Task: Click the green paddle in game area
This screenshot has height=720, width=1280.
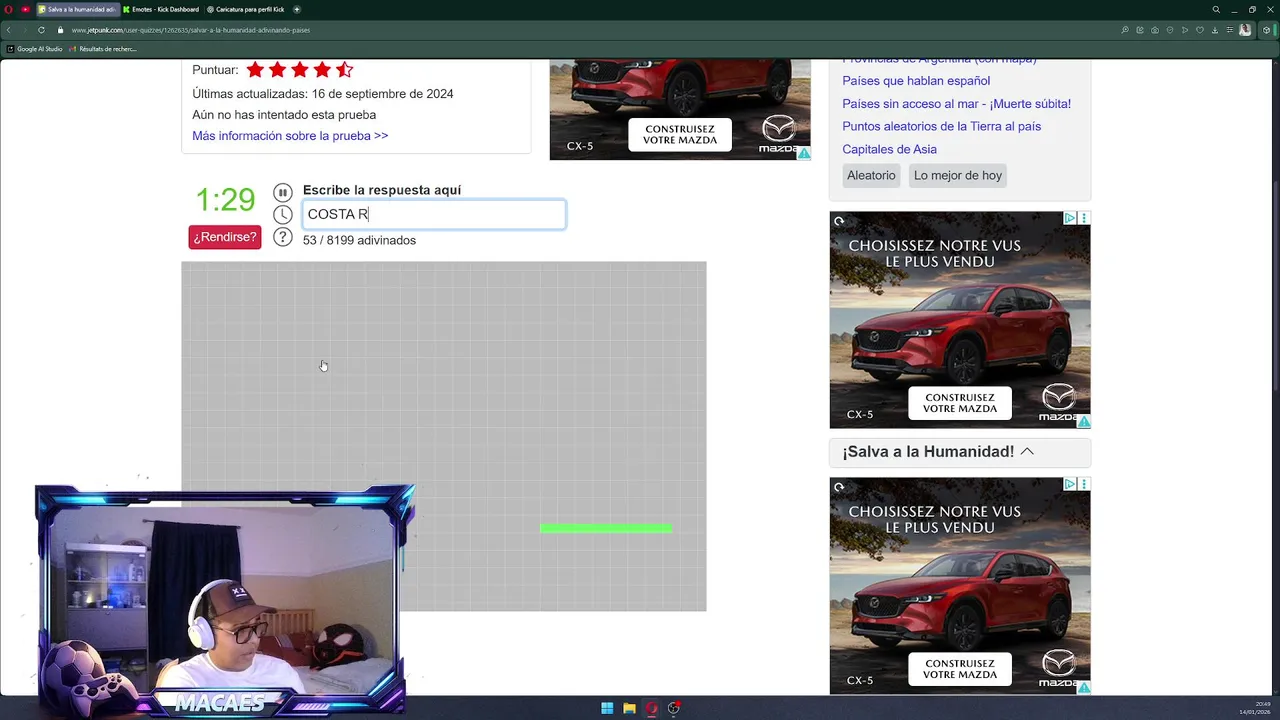Action: point(606,528)
